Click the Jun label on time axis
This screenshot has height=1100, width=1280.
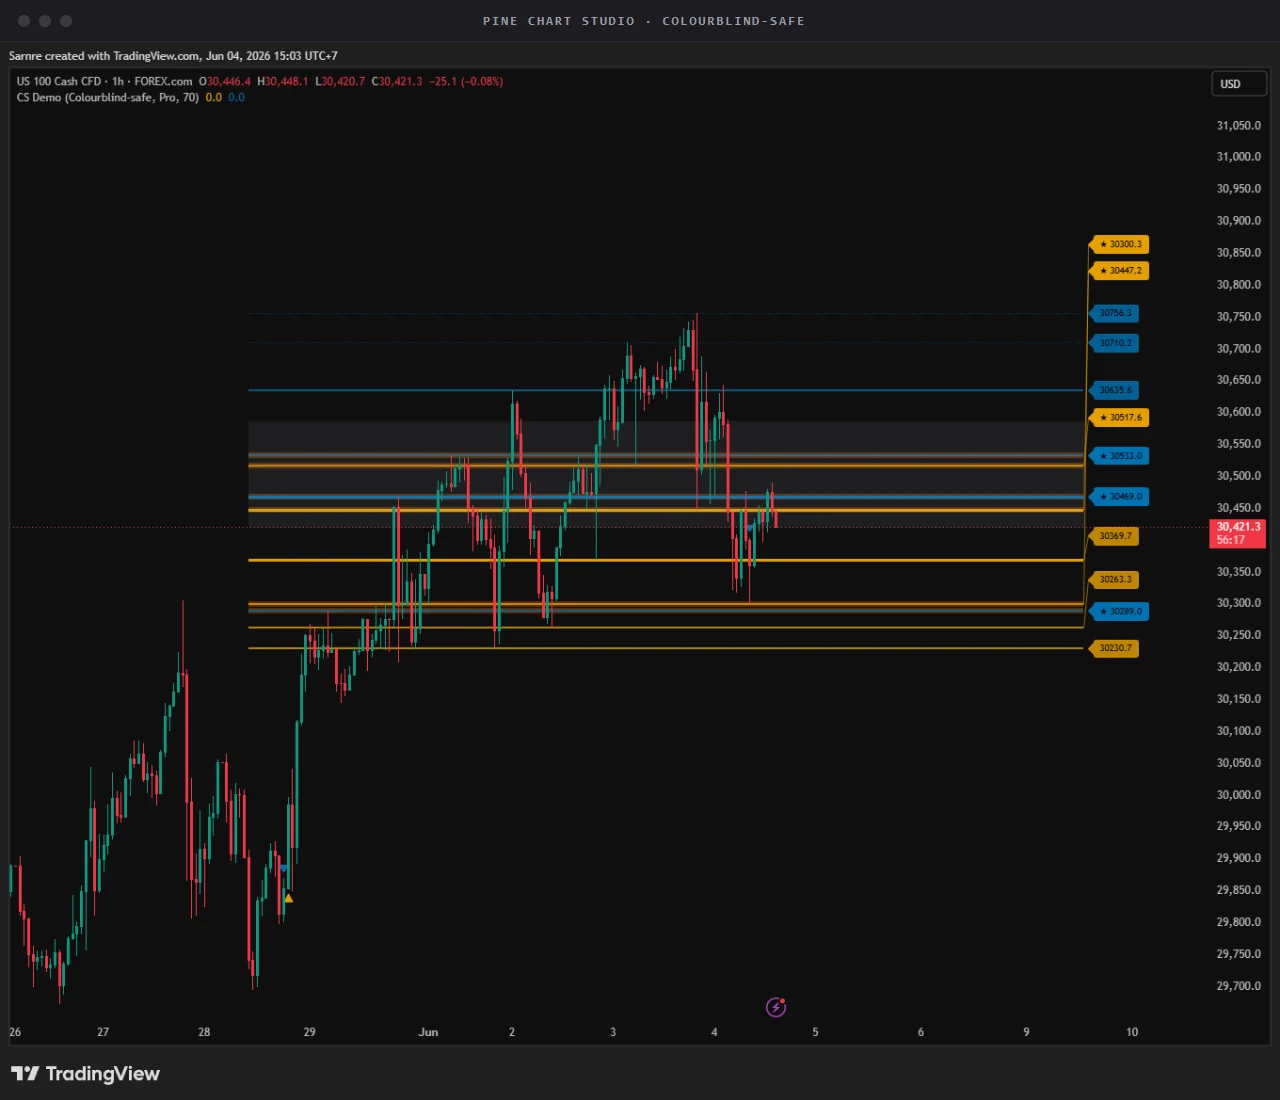coord(428,1032)
